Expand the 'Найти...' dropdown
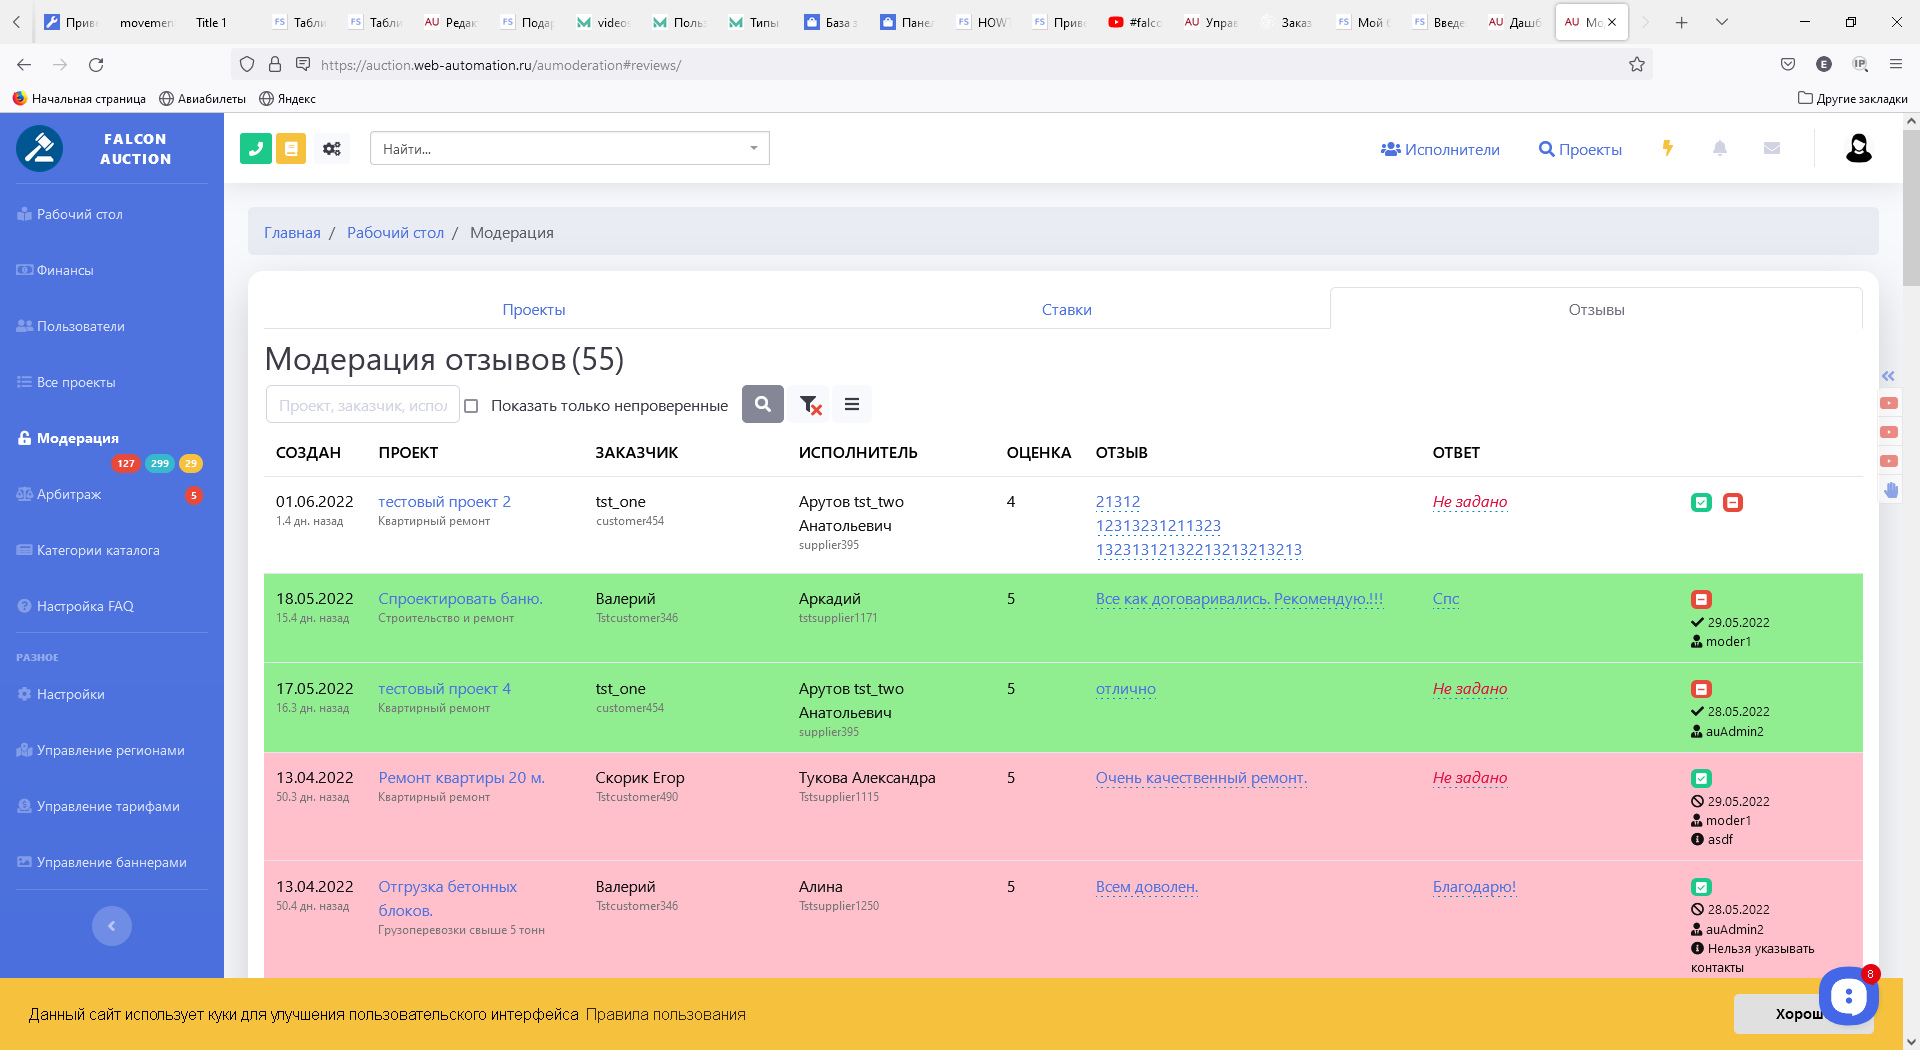This screenshot has width=1920, height=1050. pos(753,149)
